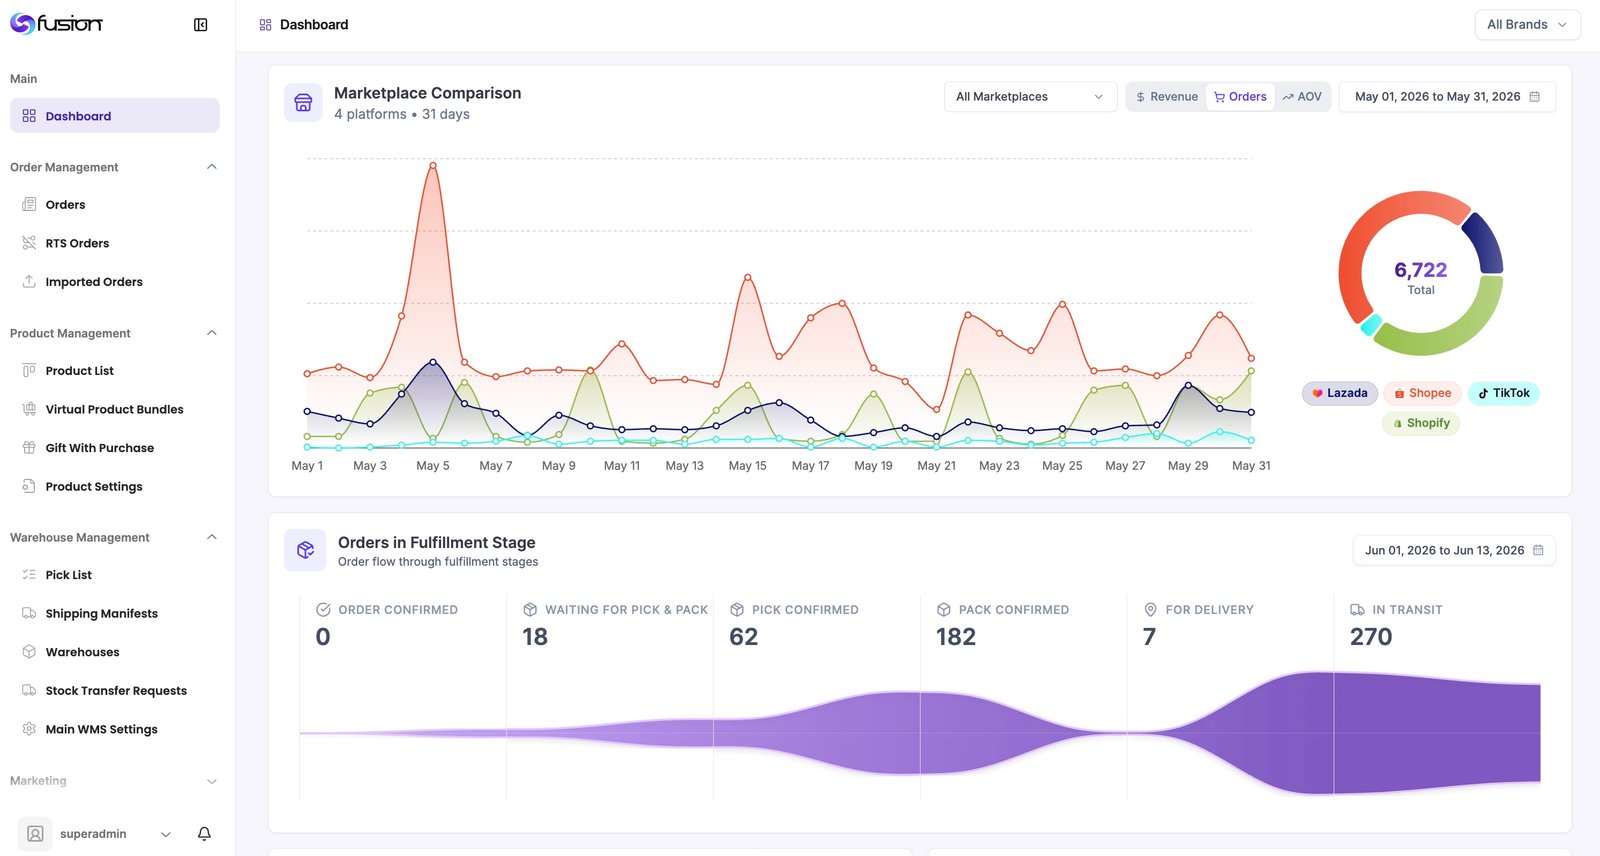Open the superadmin user menu chevron

click(x=166, y=834)
